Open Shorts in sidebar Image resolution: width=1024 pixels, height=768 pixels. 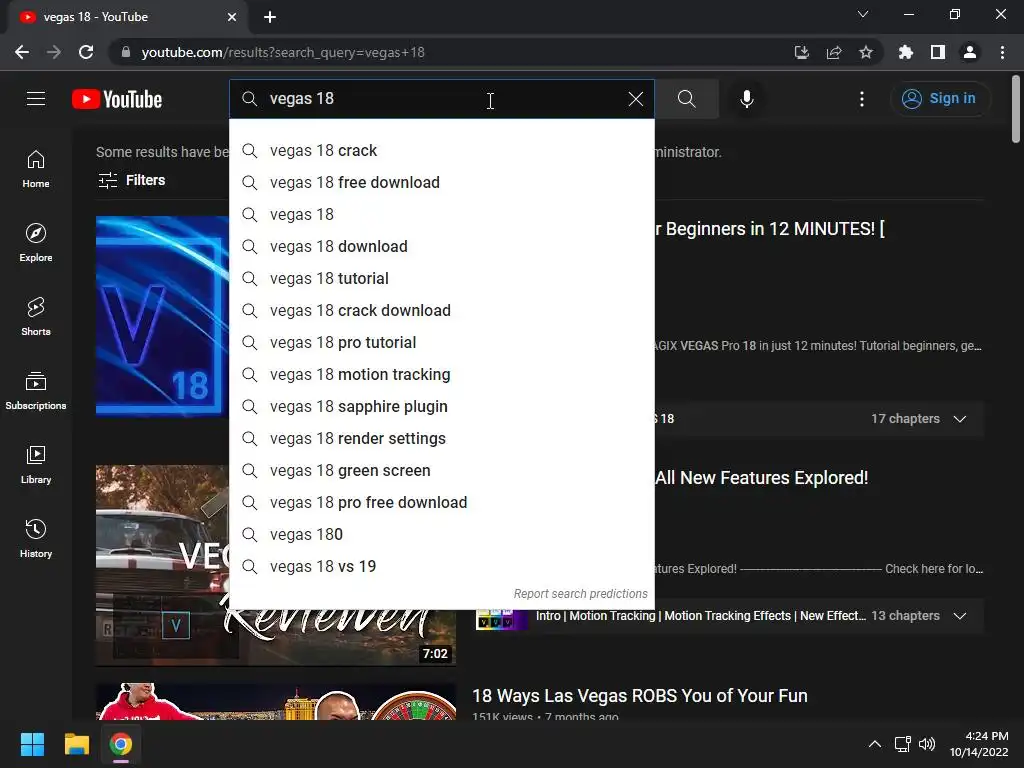tap(36, 317)
